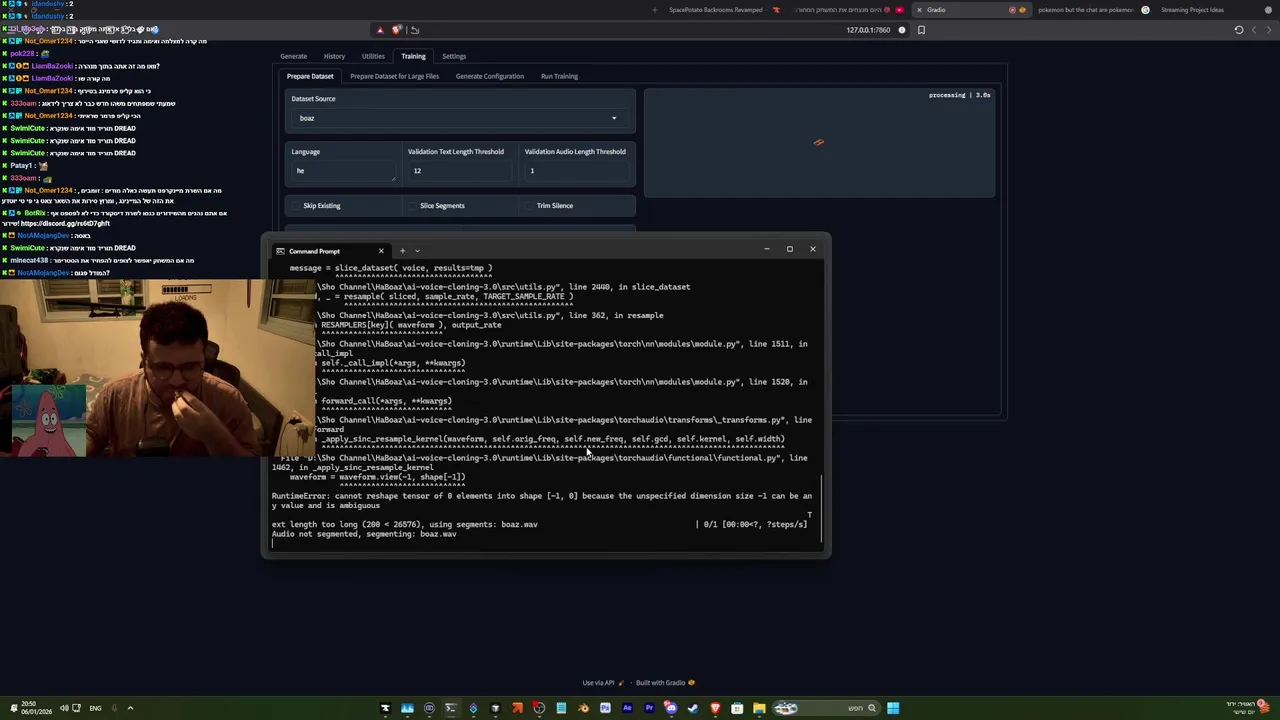Open ENG language switcher in tray

tap(96, 708)
